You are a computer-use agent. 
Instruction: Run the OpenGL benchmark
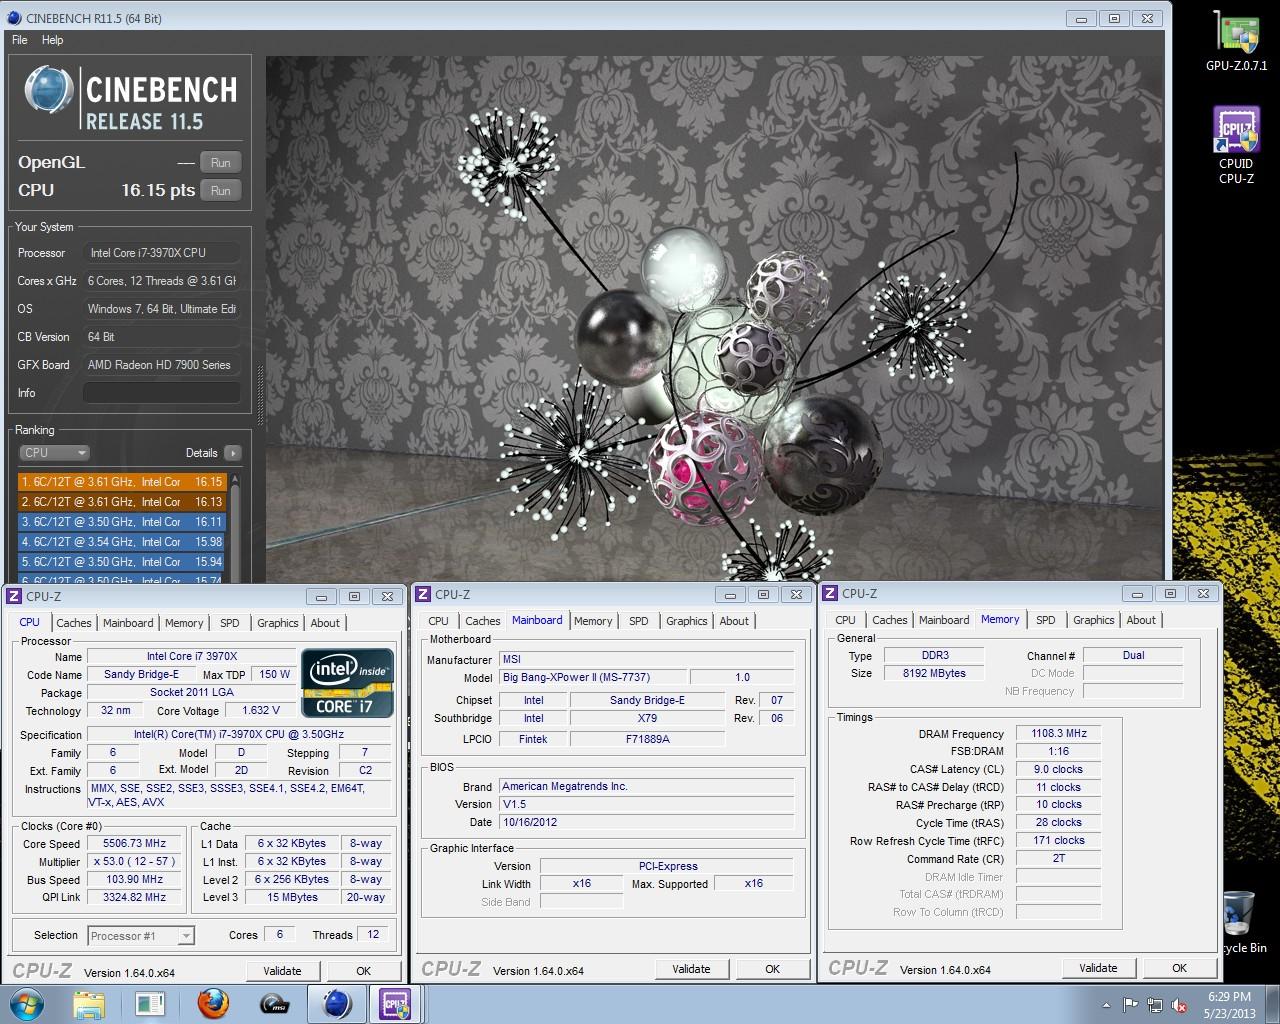(221, 162)
